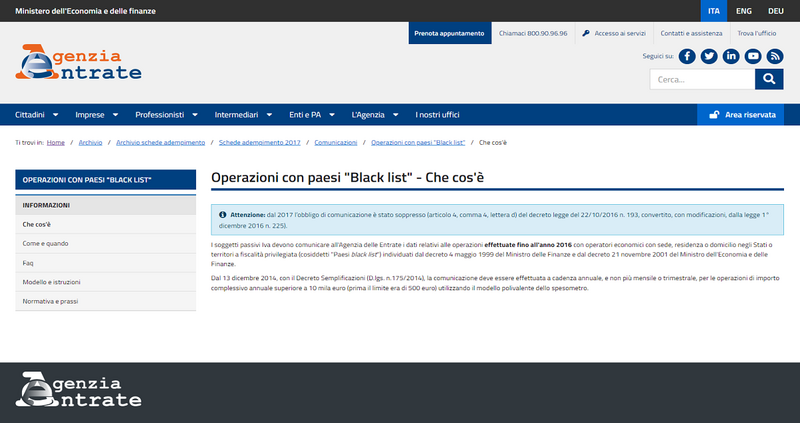The image size is (800, 423).
Task: Open the Professionisti menu
Action: pyautogui.click(x=160, y=115)
